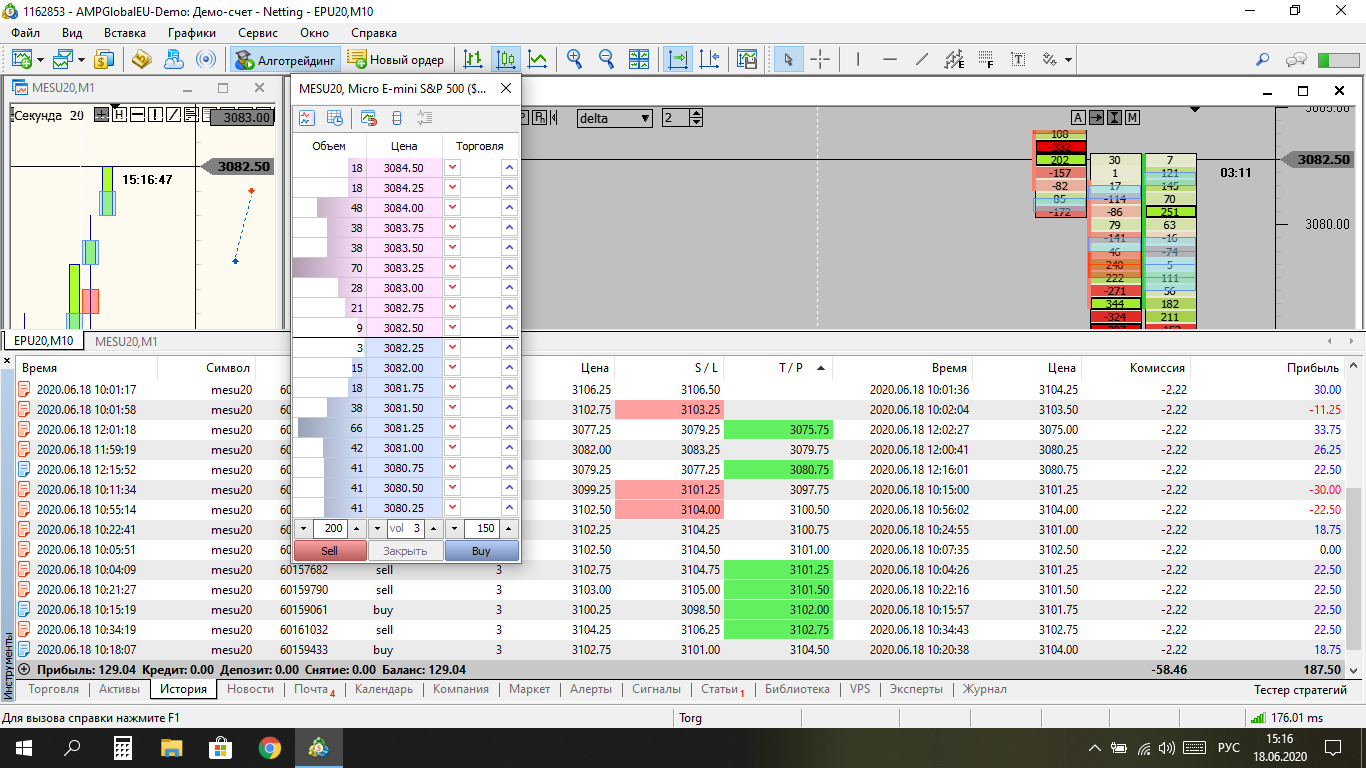Pick the horizontal line drawing tool
Screen dimensions: 1366x768
tap(890, 59)
